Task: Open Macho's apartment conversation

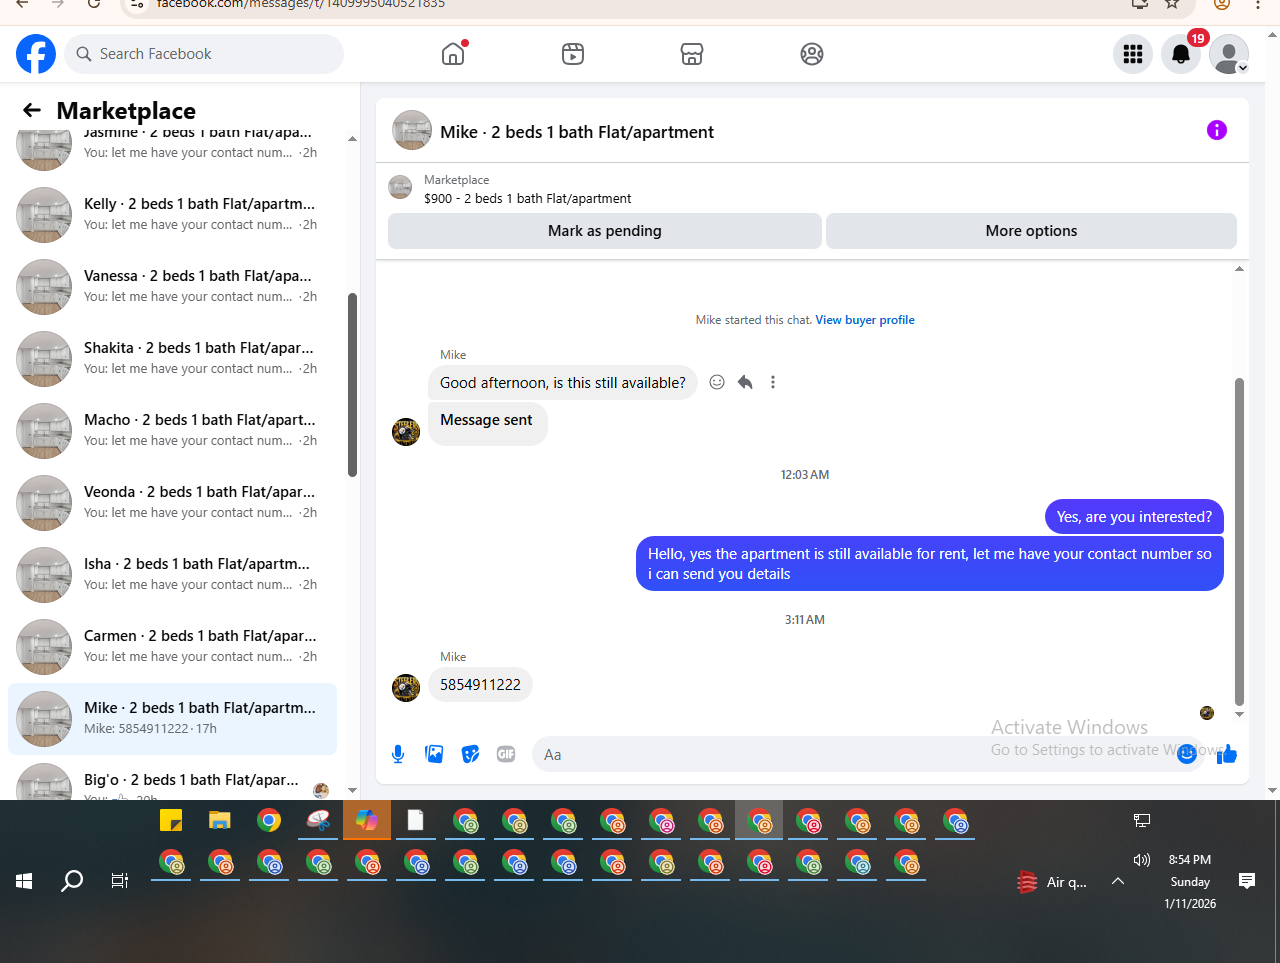Action: click(172, 430)
